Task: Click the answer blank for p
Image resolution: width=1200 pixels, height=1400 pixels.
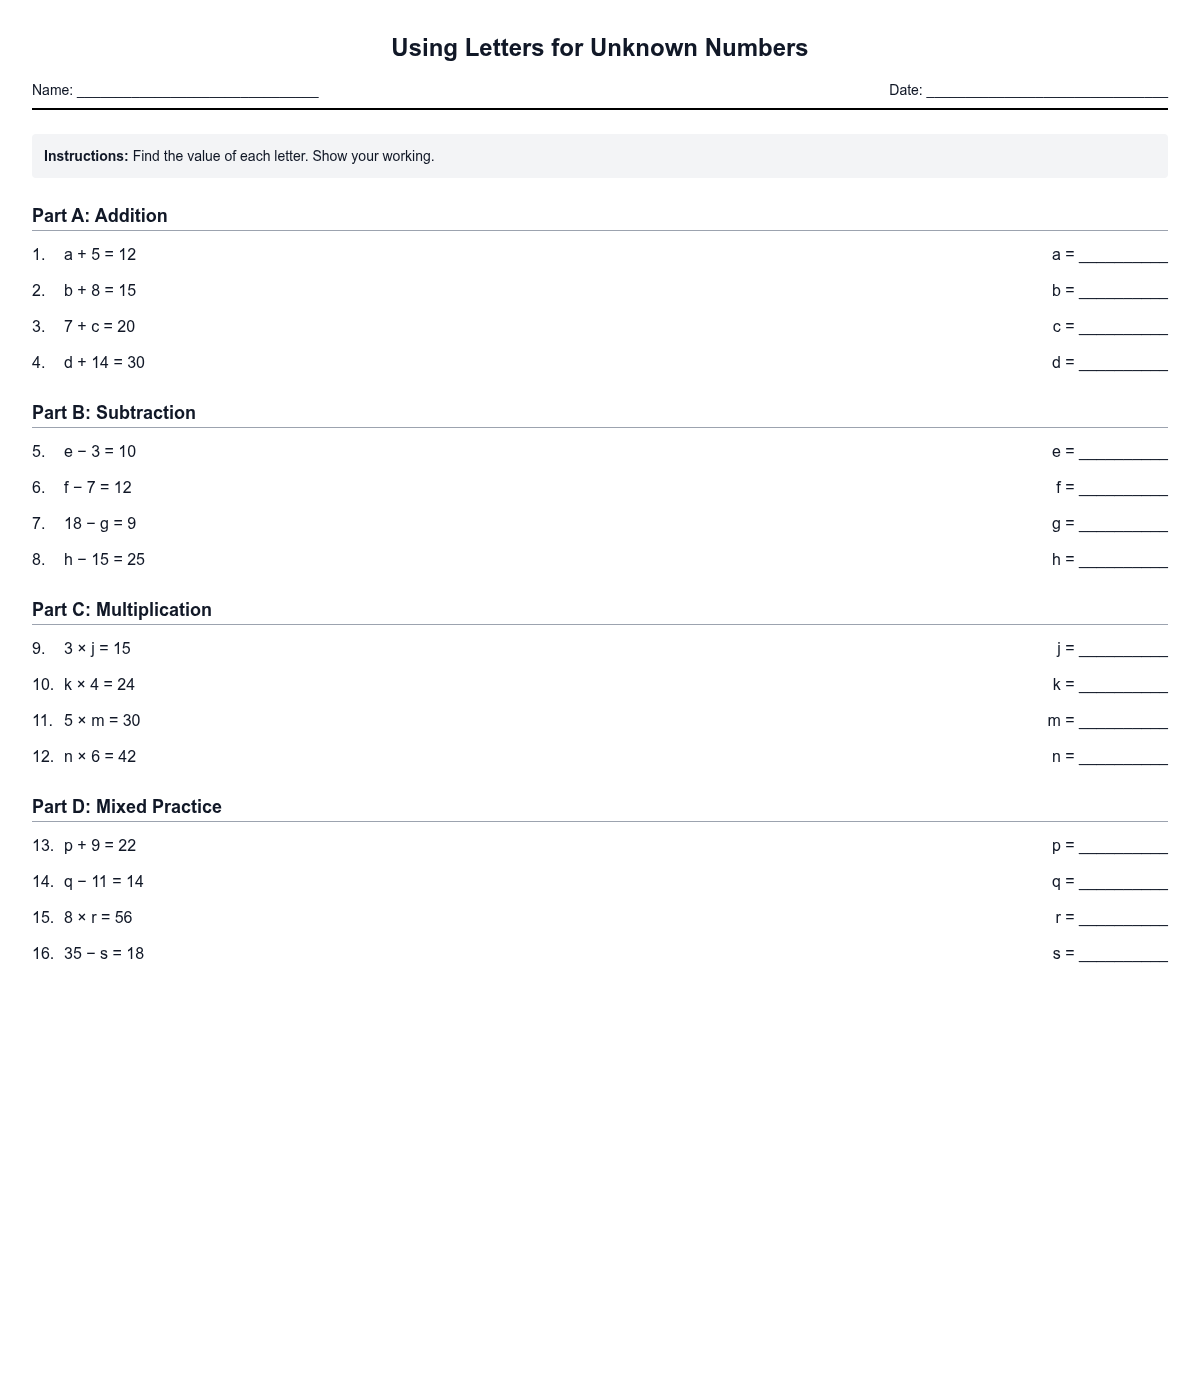Action: [x=1122, y=846]
